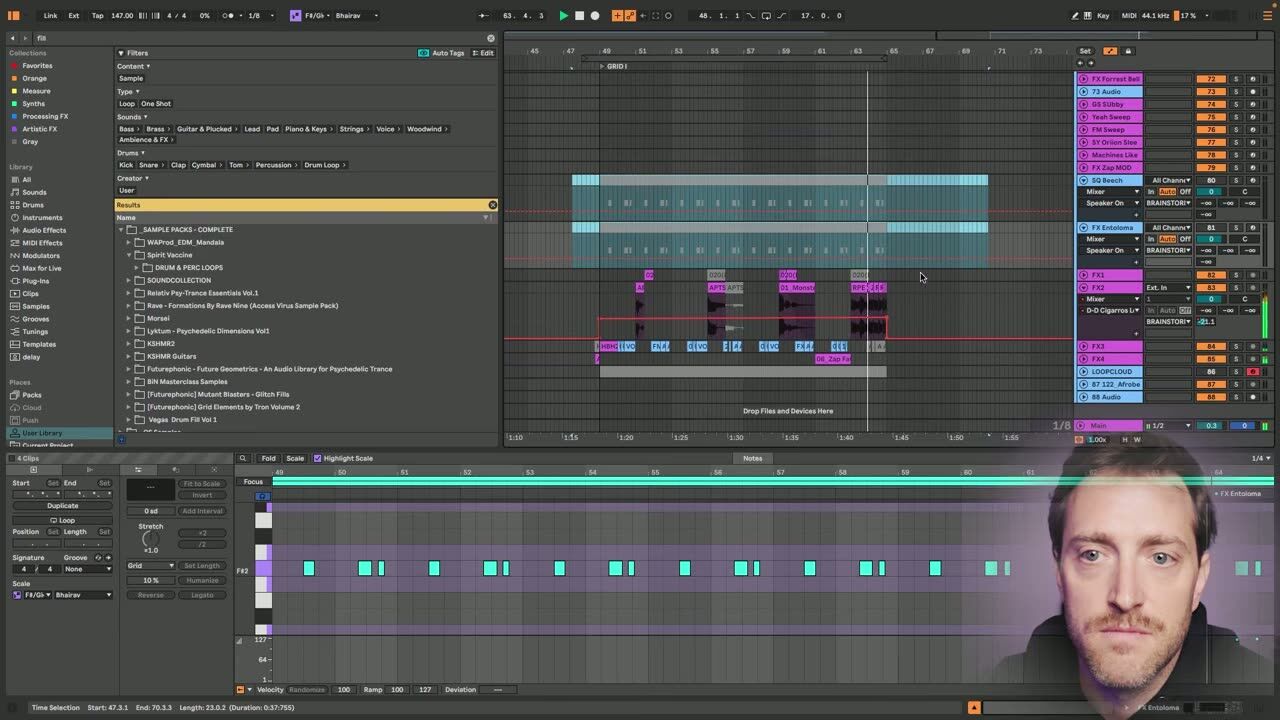Click the Duplicate button in clip view
Viewport: 1280px width, 720px height.
coord(62,506)
